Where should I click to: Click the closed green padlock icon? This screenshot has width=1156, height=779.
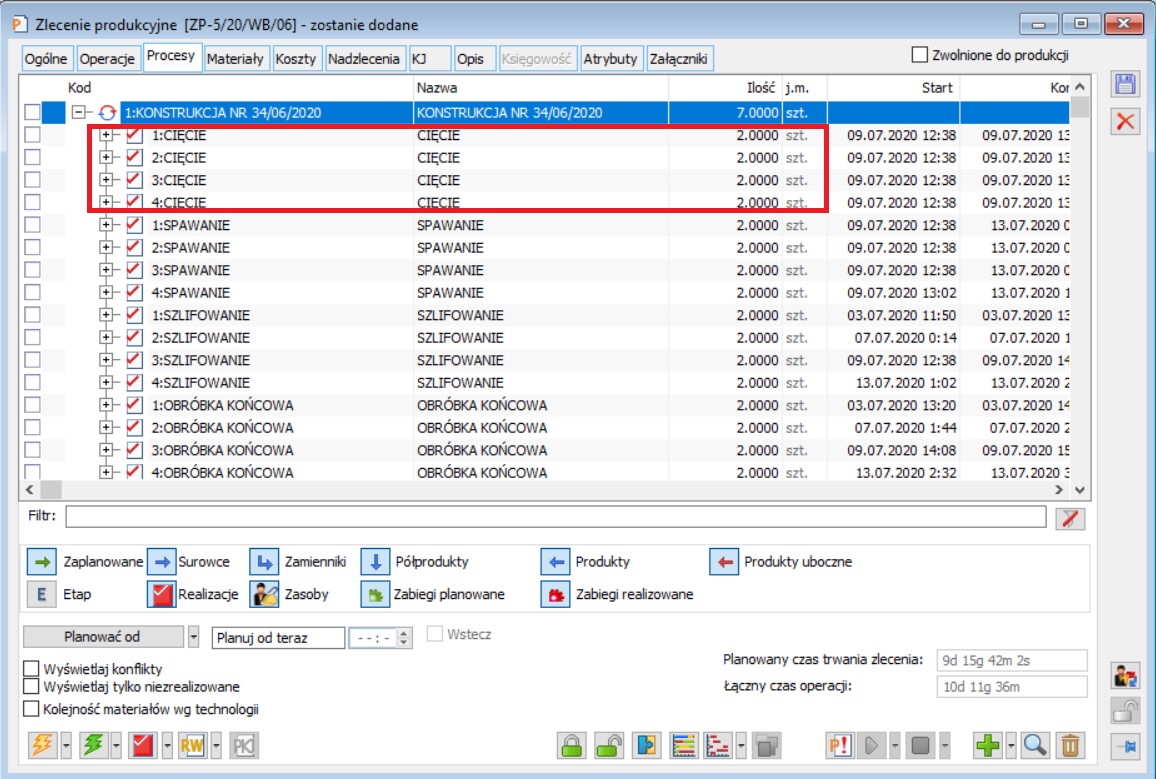[x=571, y=745]
